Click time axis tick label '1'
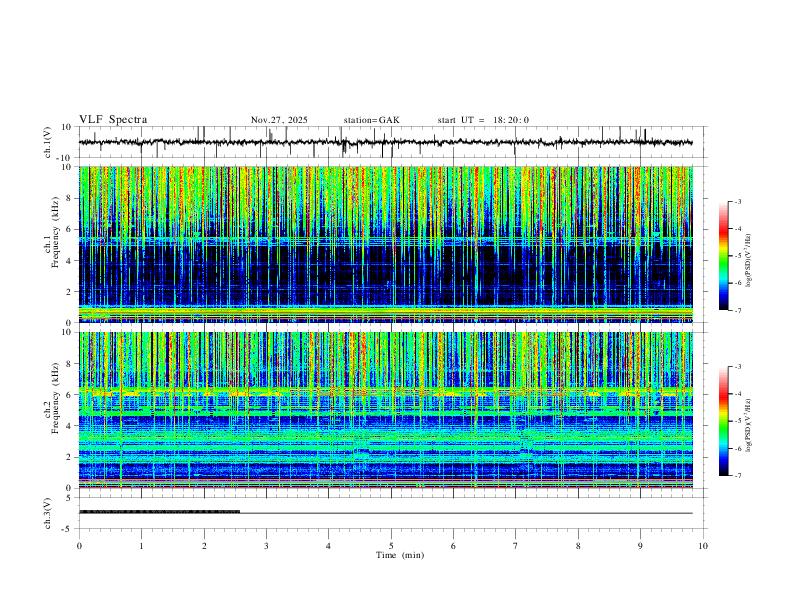 pos(141,546)
